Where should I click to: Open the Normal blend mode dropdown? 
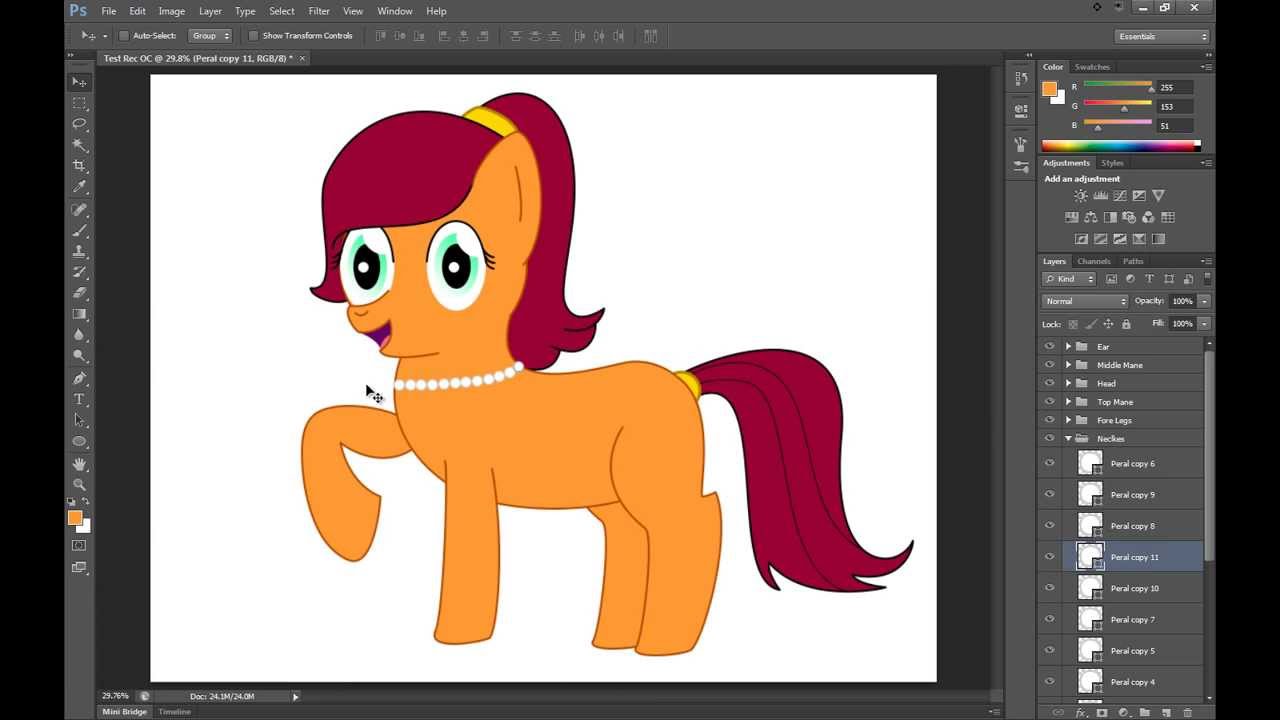[x=1085, y=301]
